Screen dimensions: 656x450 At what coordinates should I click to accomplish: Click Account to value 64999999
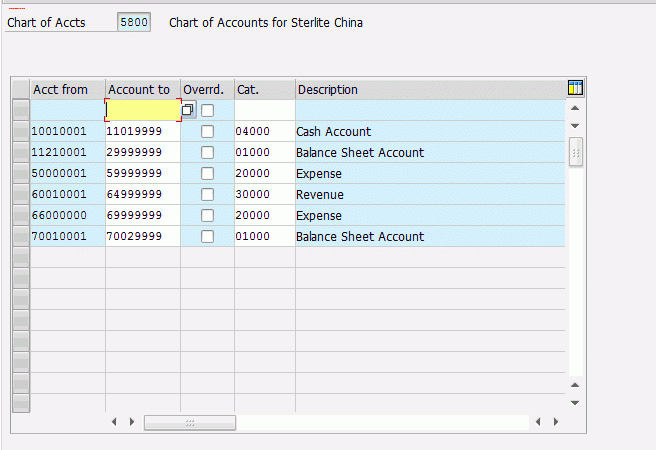pos(134,194)
